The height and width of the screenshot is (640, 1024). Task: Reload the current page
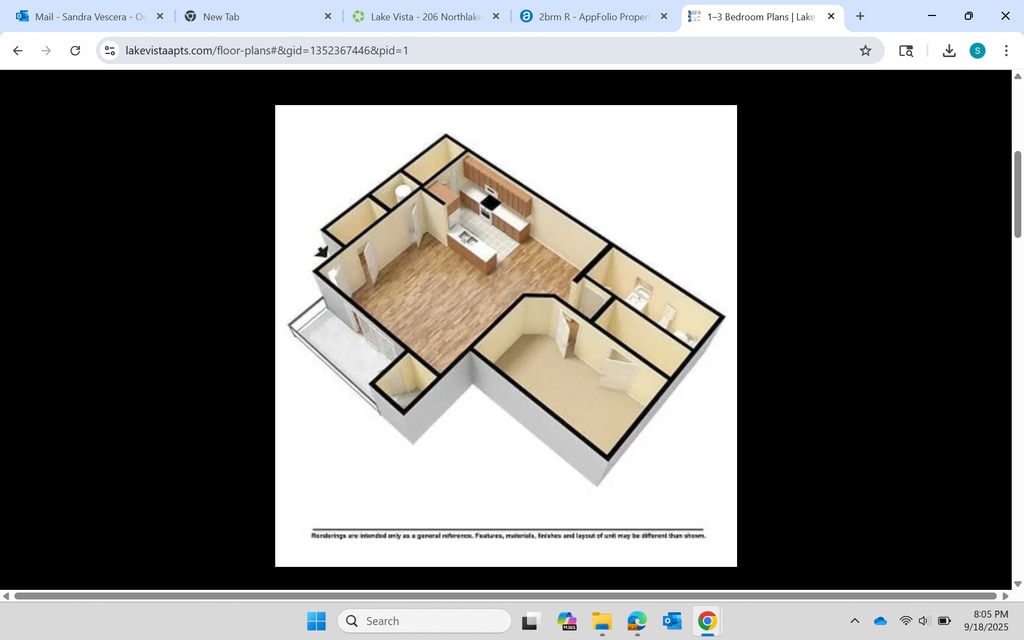pyautogui.click(x=75, y=51)
